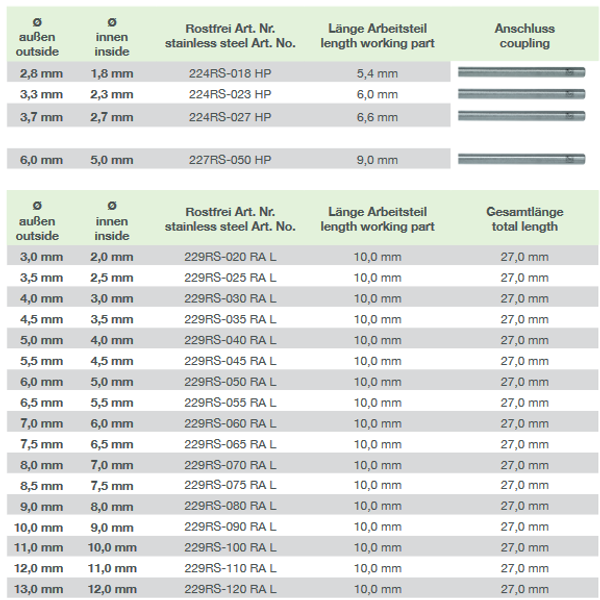Select the coupling image for 227RS-050 HP
The height and width of the screenshot is (600, 600).
click(522, 159)
